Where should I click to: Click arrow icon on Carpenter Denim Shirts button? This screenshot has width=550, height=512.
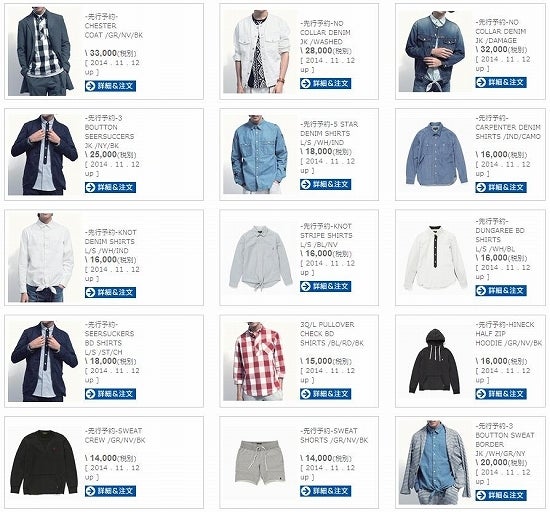481,187
